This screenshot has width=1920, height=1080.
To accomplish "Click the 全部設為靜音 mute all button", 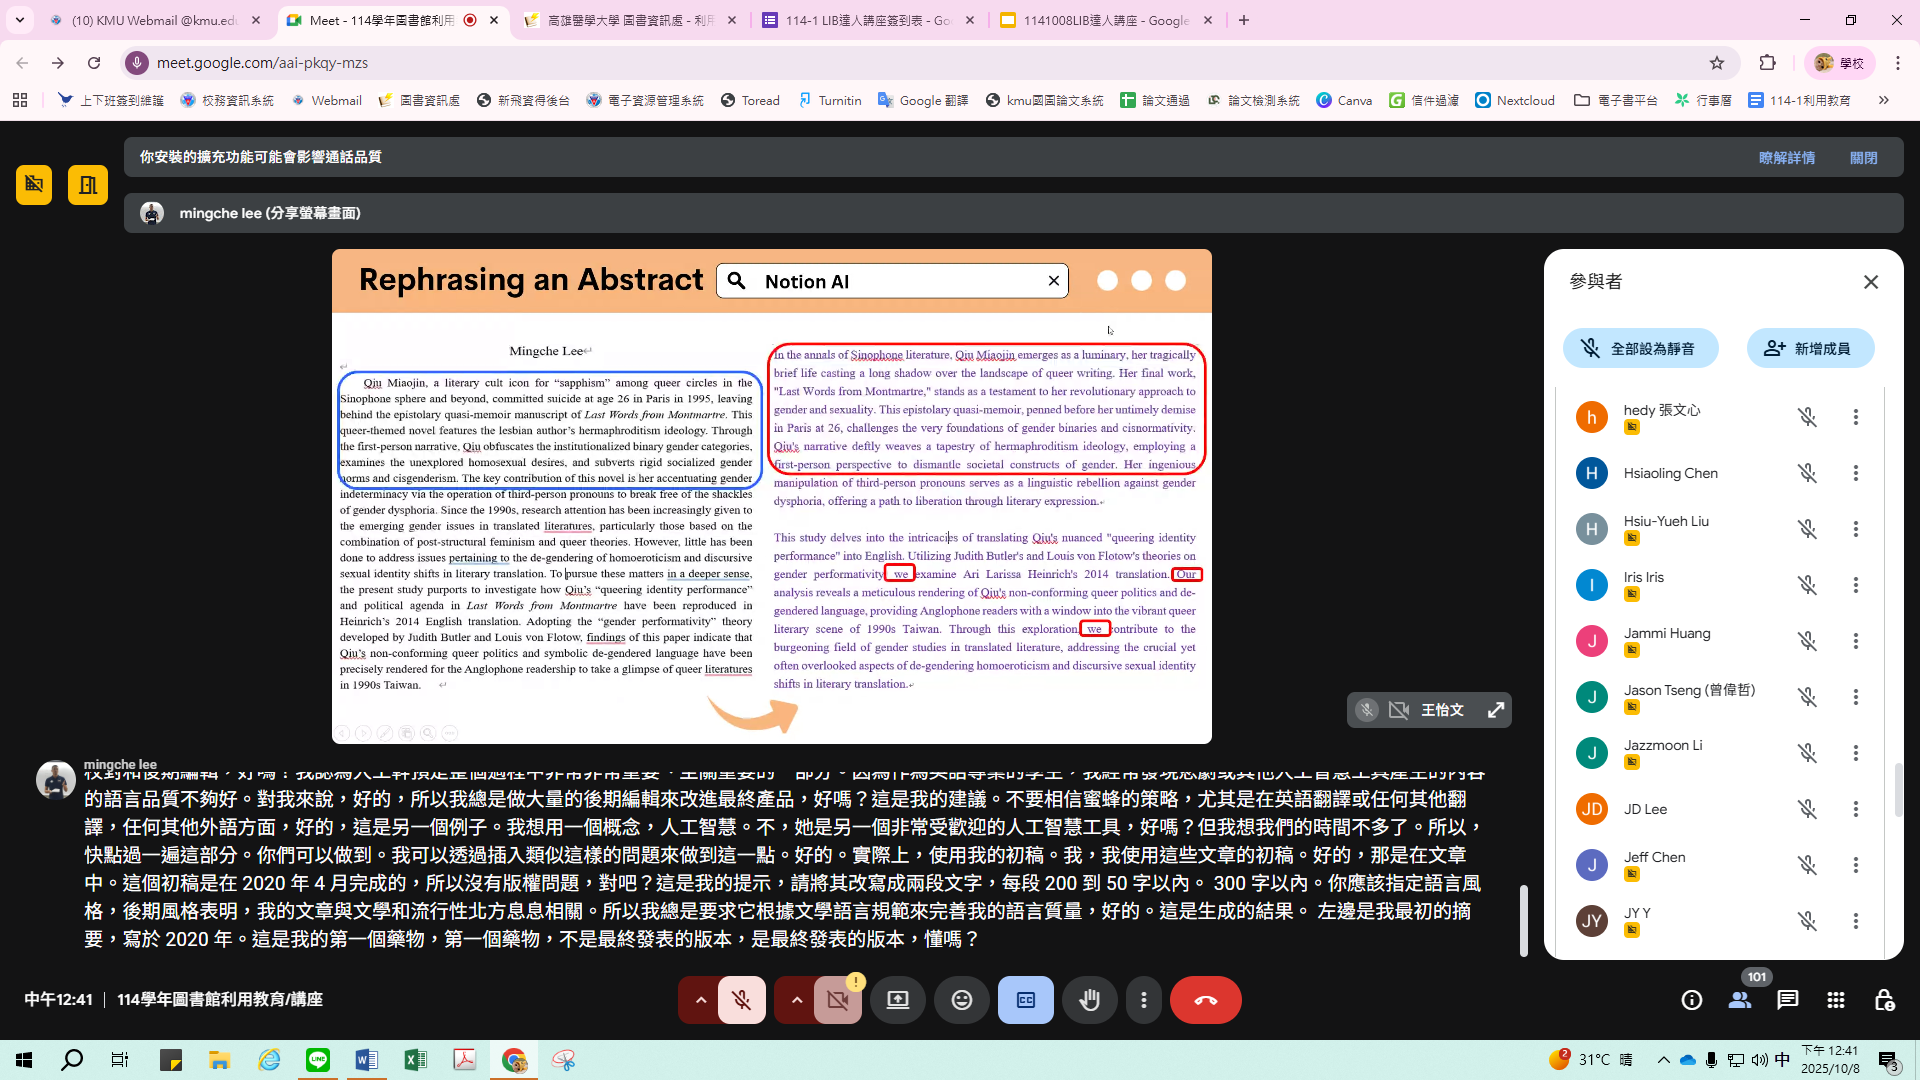I will coord(1640,348).
